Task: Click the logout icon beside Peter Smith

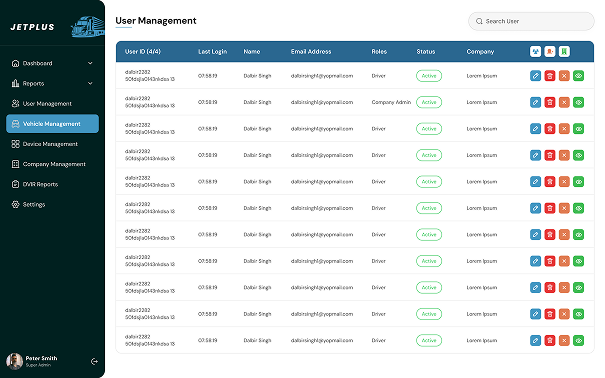Action: (94, 361)
